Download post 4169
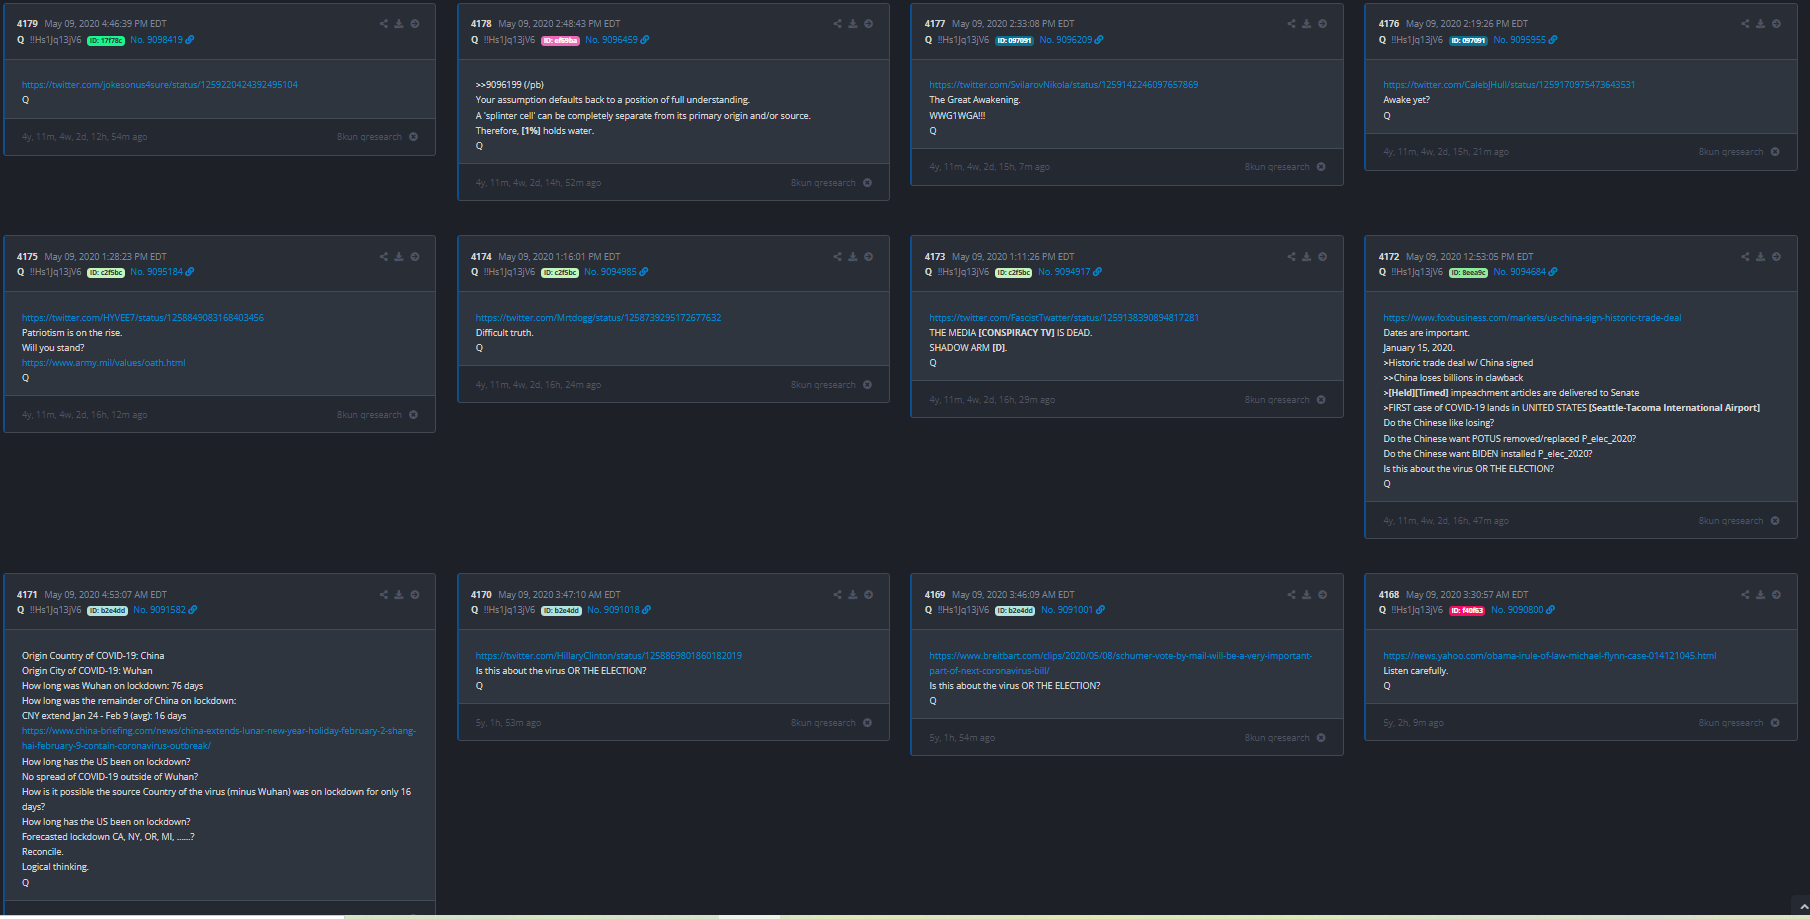 pyautogui.click(x=1306, y=595)
